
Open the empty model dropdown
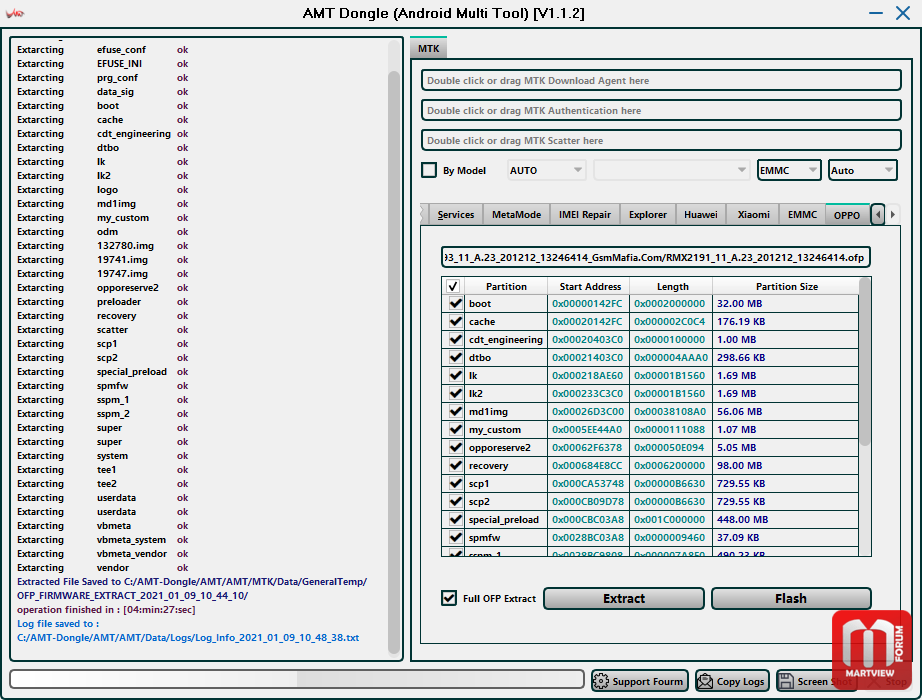click(x=672, y=170)
